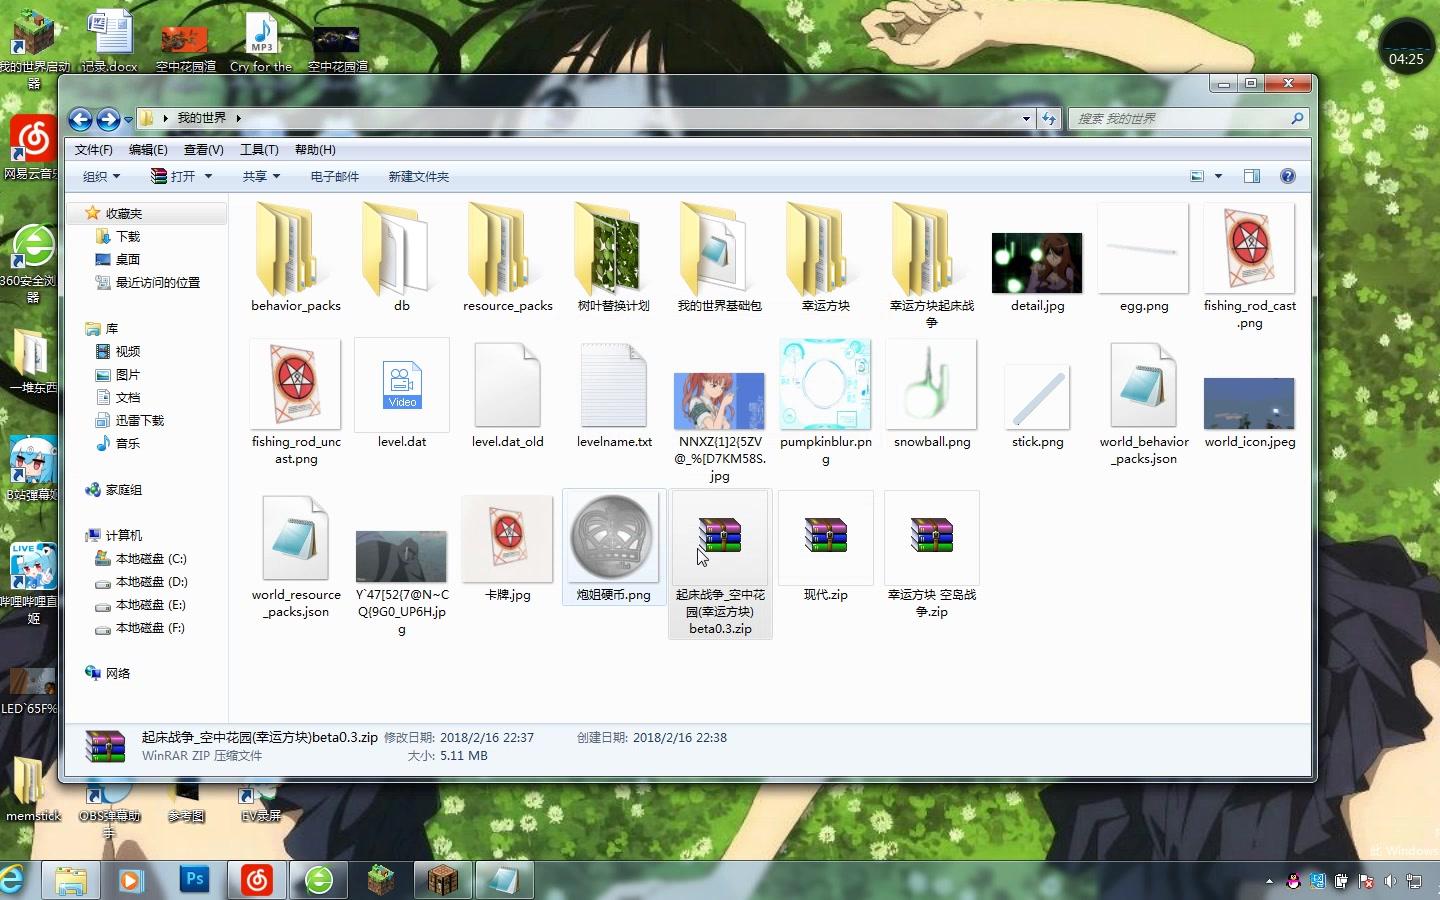Viewport: 1440px width, 900px height.
Task: Select 本地磁盘 (D:) in the sidebar
Action: click(151, 582)
